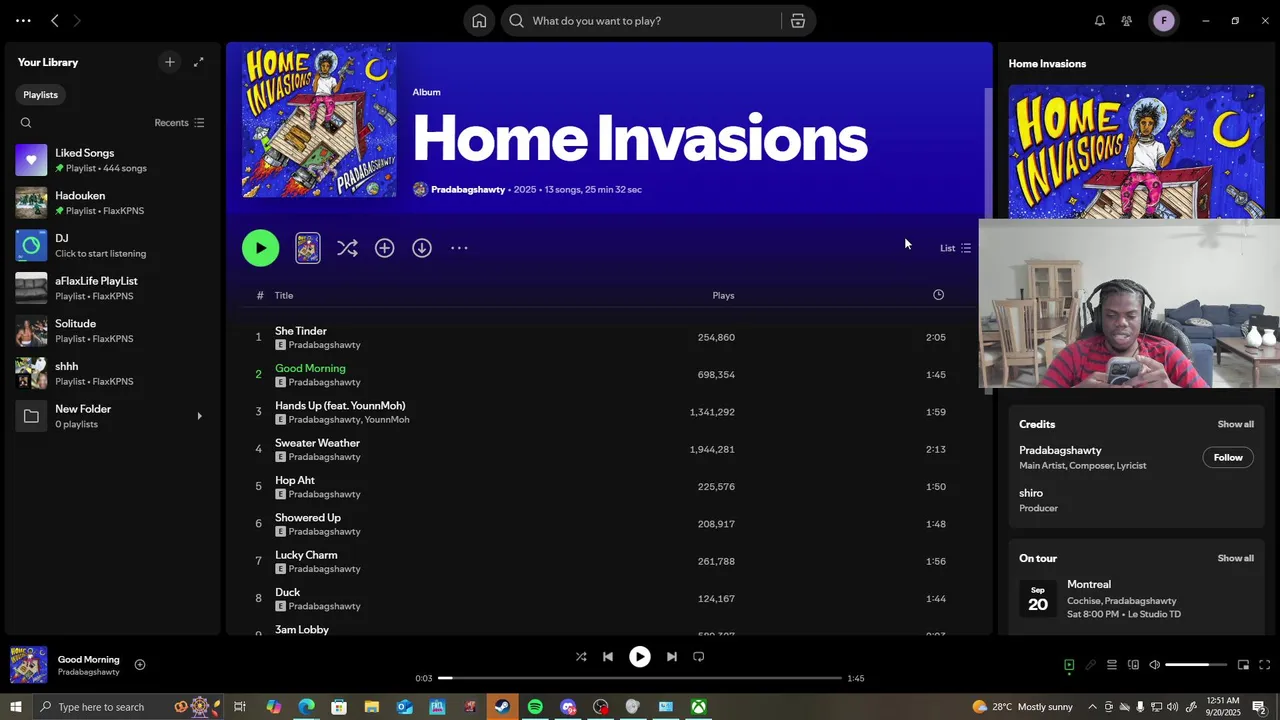Open Liked Songs playlist

112,160
